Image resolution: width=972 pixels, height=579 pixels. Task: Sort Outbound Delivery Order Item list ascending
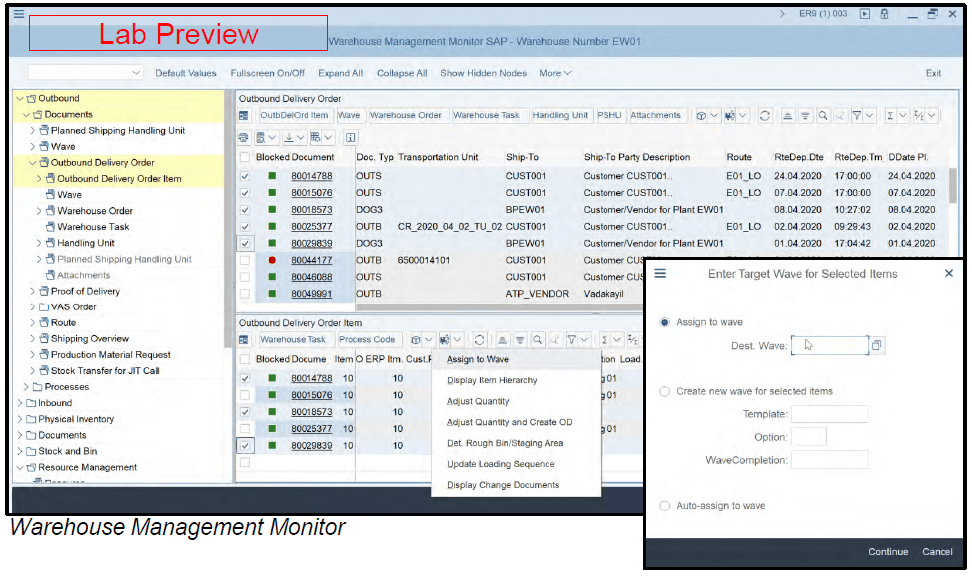502,340
